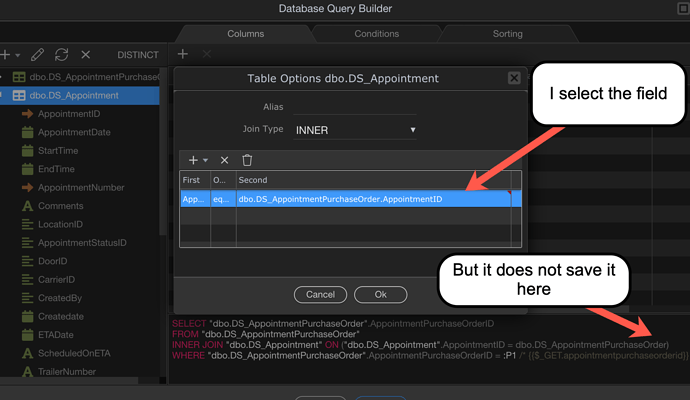The image size is (690, 400).
Task: Switch to the Conditions tab
Action: coord(376,34)
